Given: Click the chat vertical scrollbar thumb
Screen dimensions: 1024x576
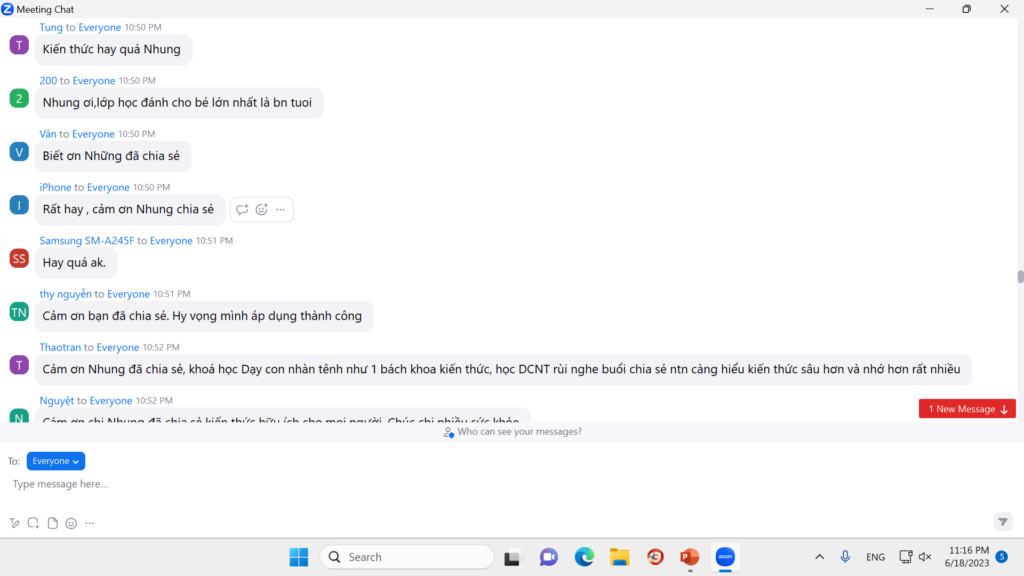Looking at the screenshot, I should tap(1020, 277).
